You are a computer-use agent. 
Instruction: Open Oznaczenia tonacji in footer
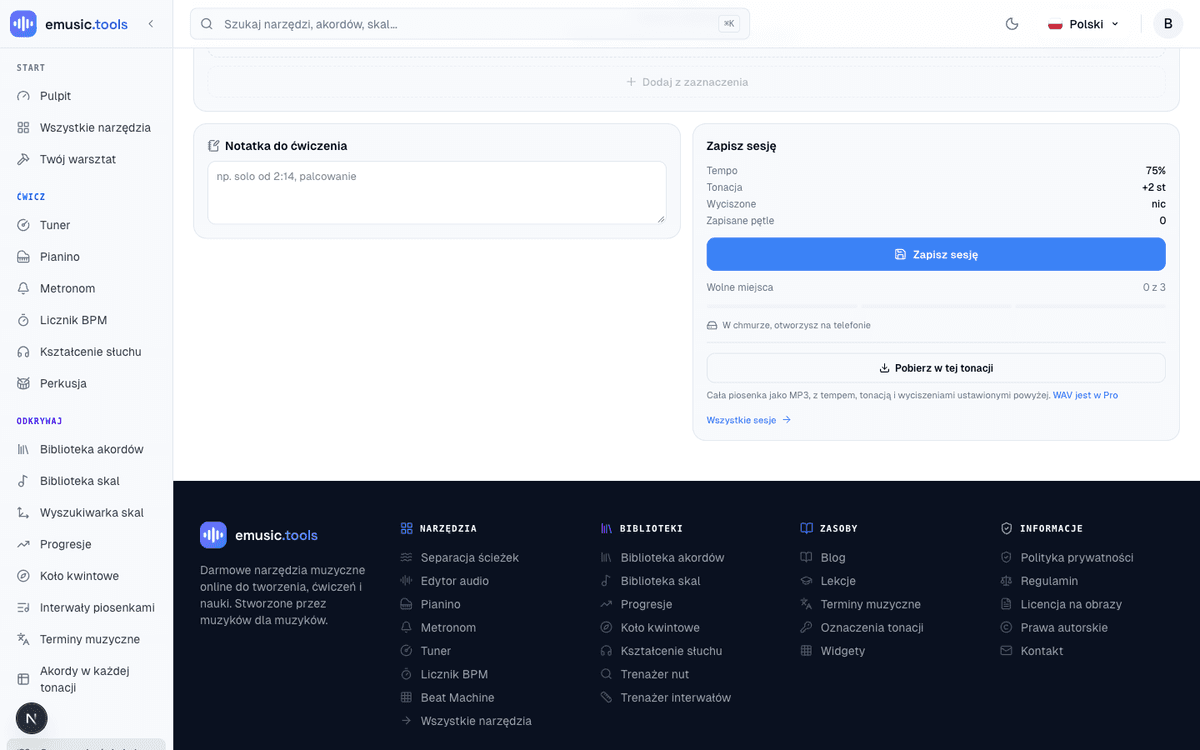point(872,628)
